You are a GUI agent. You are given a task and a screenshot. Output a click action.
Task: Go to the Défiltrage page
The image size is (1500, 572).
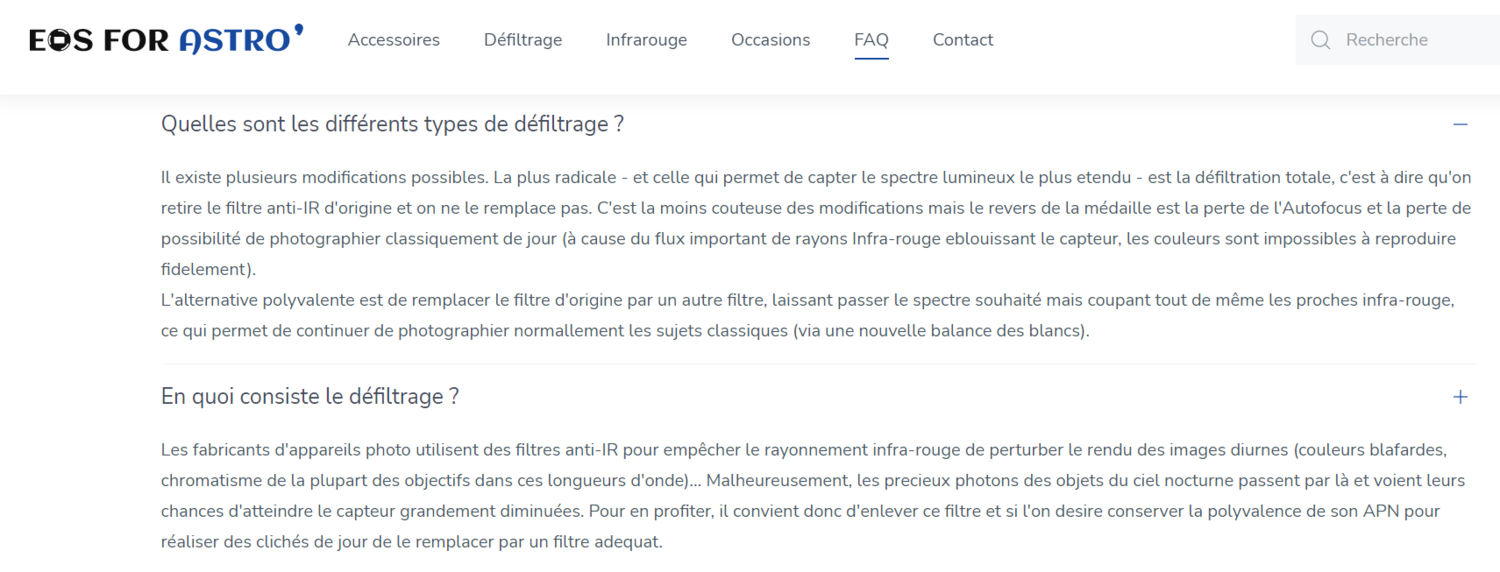[523, 40]
